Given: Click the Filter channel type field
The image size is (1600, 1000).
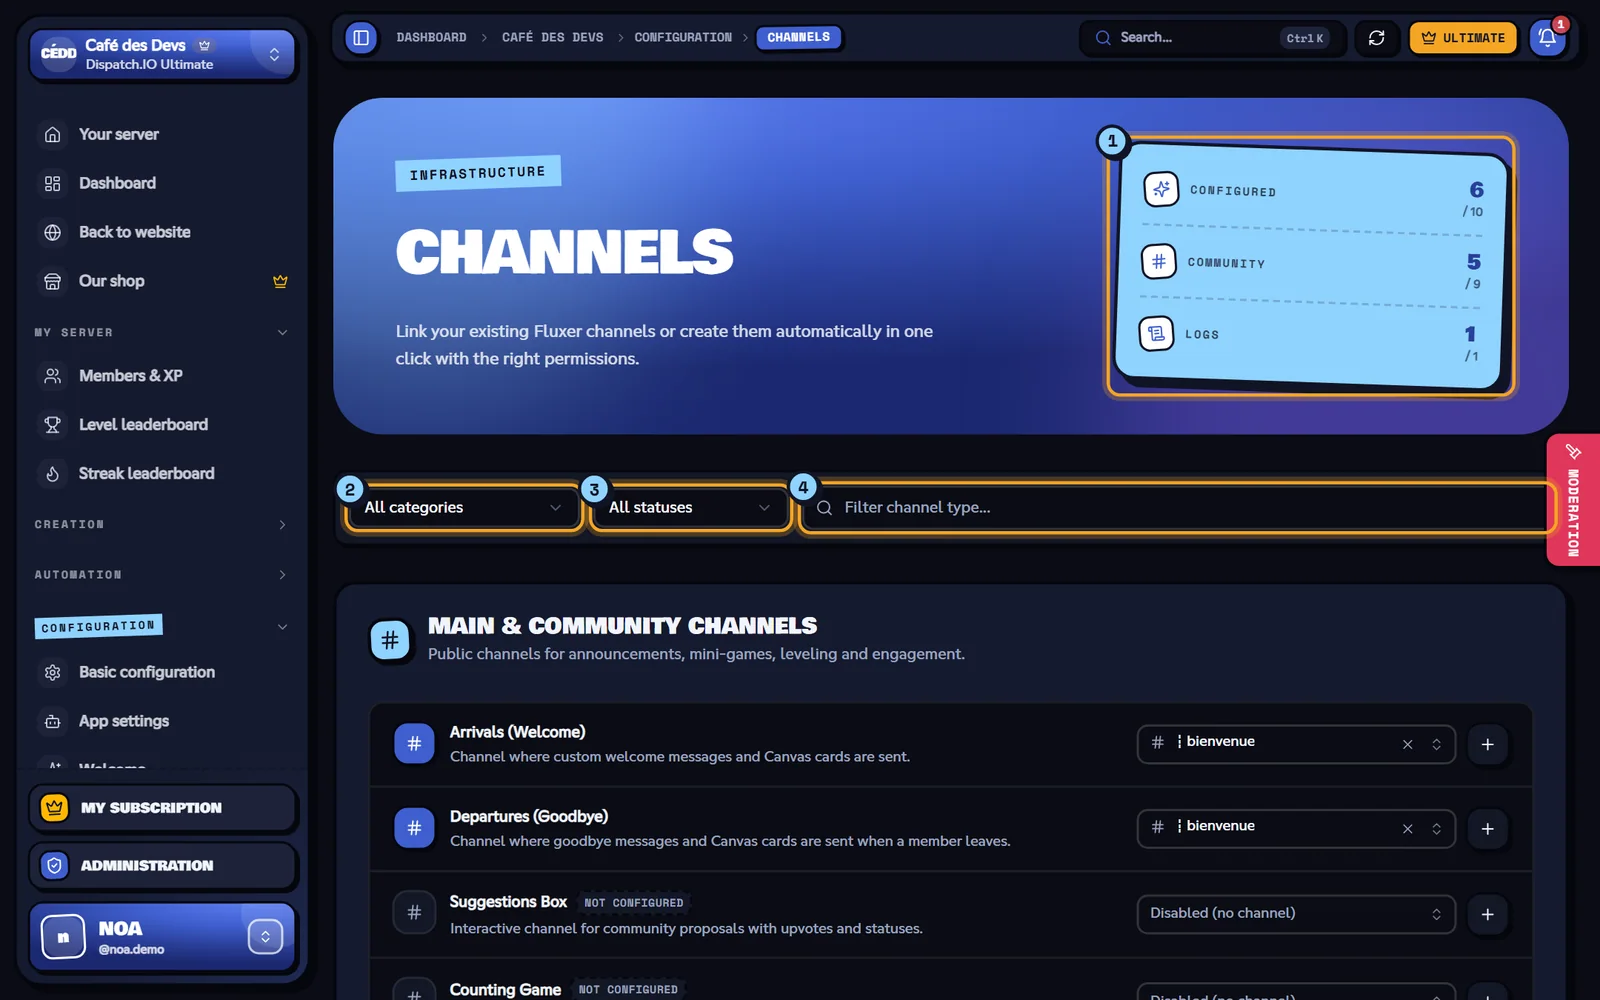Looking at the screenshot, I should click(x=1177, y=508).
